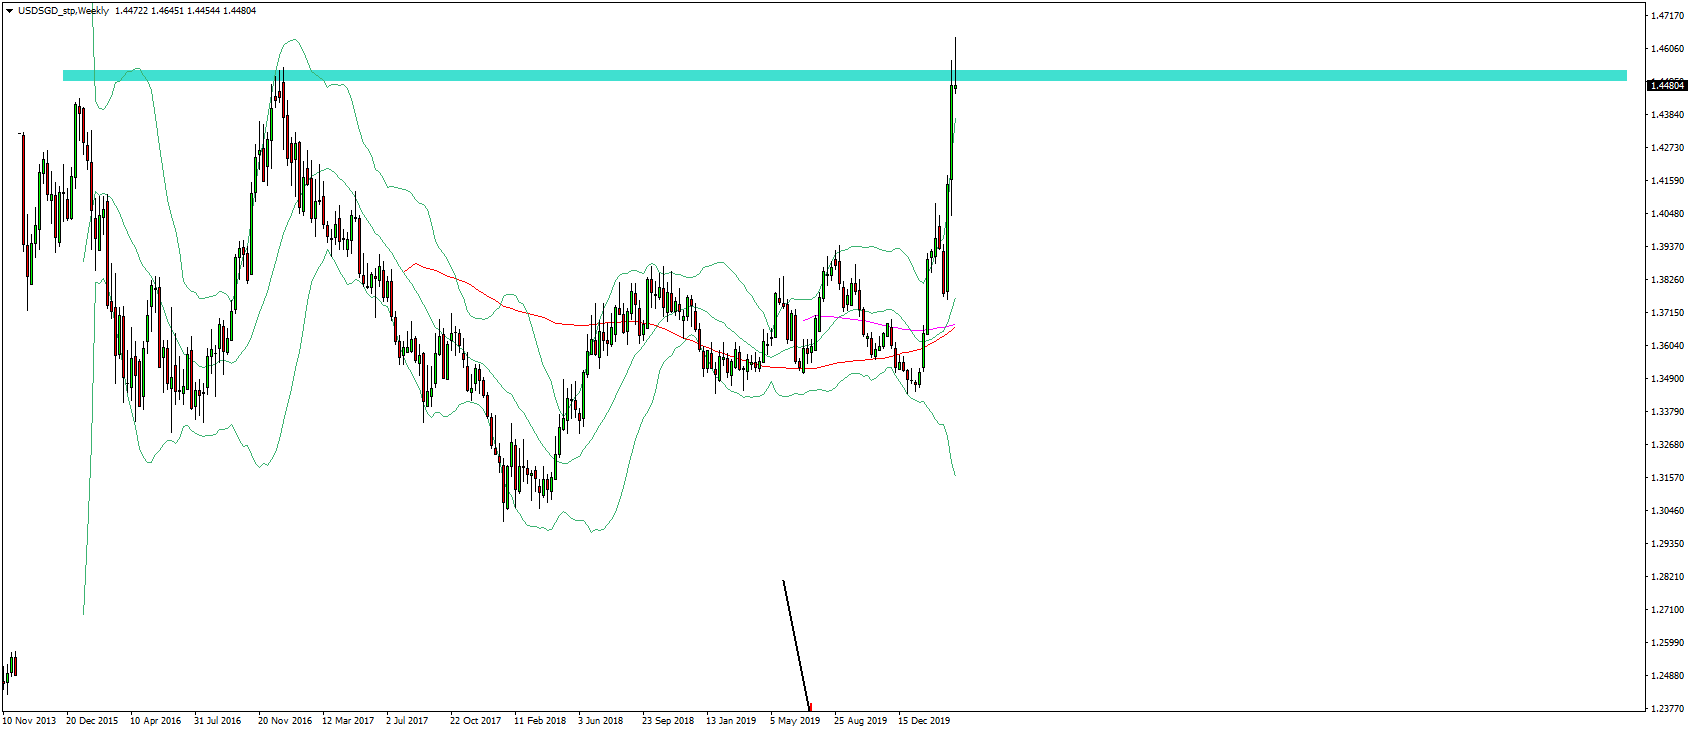Click the 11 Feb 2018 date label
The height and width of the screenshot is (732, 1691).
pos(540,721)
